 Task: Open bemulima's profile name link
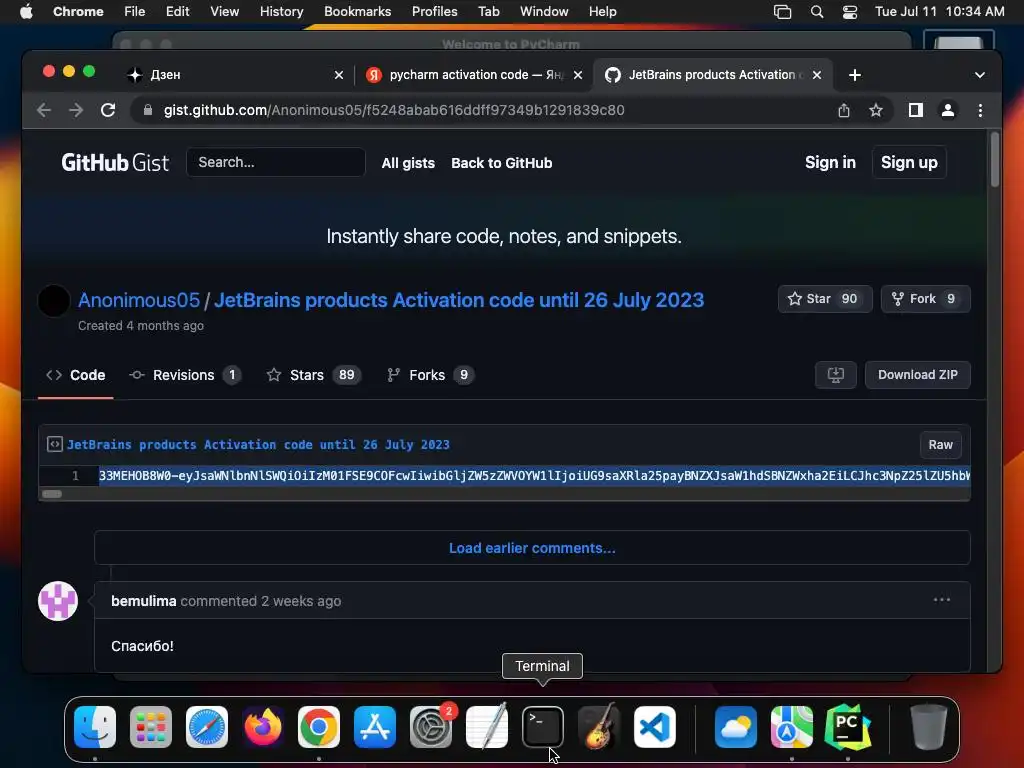[x=144, y=601]
